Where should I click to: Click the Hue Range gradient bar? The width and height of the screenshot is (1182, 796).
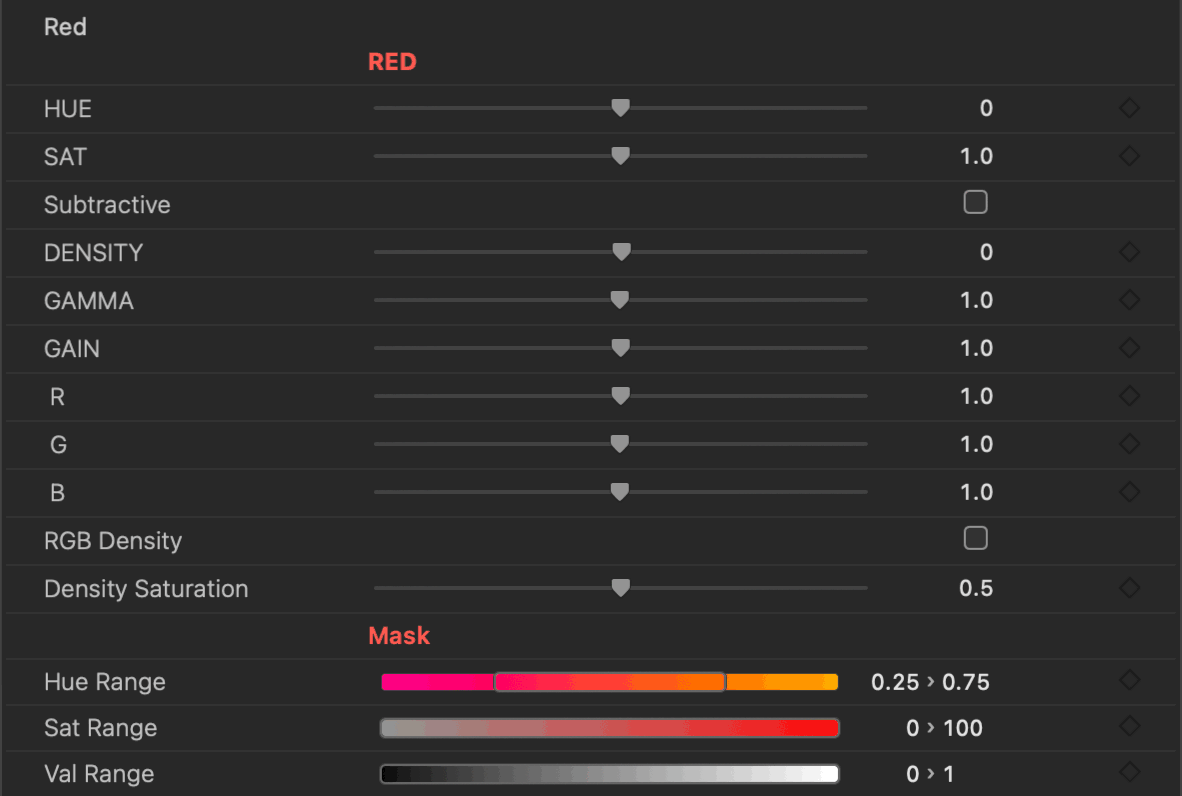609,682
